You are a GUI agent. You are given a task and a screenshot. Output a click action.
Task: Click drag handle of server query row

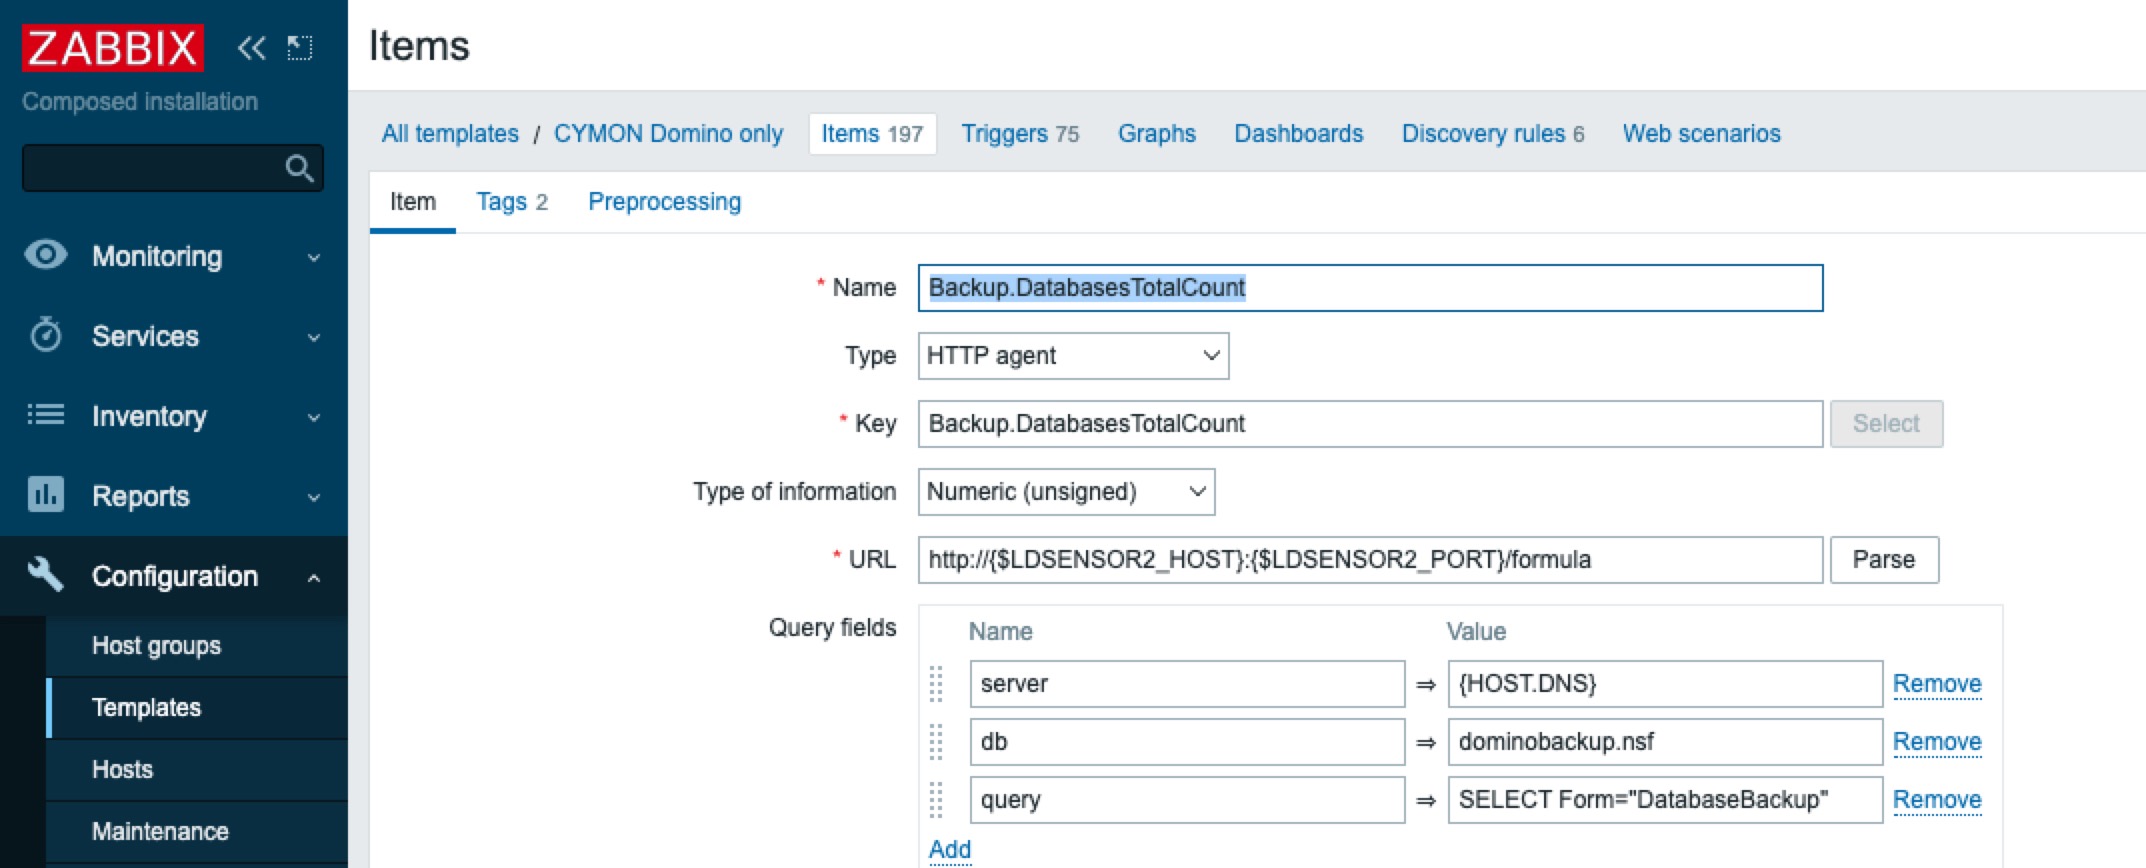[x=936, y=684]
